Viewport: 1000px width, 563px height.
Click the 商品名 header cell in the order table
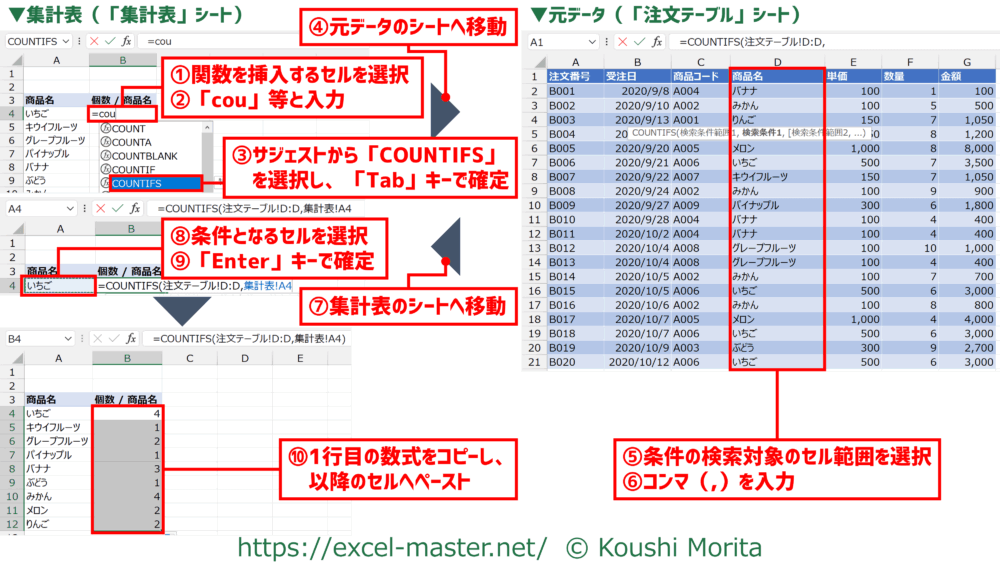(x=776, y=76)
